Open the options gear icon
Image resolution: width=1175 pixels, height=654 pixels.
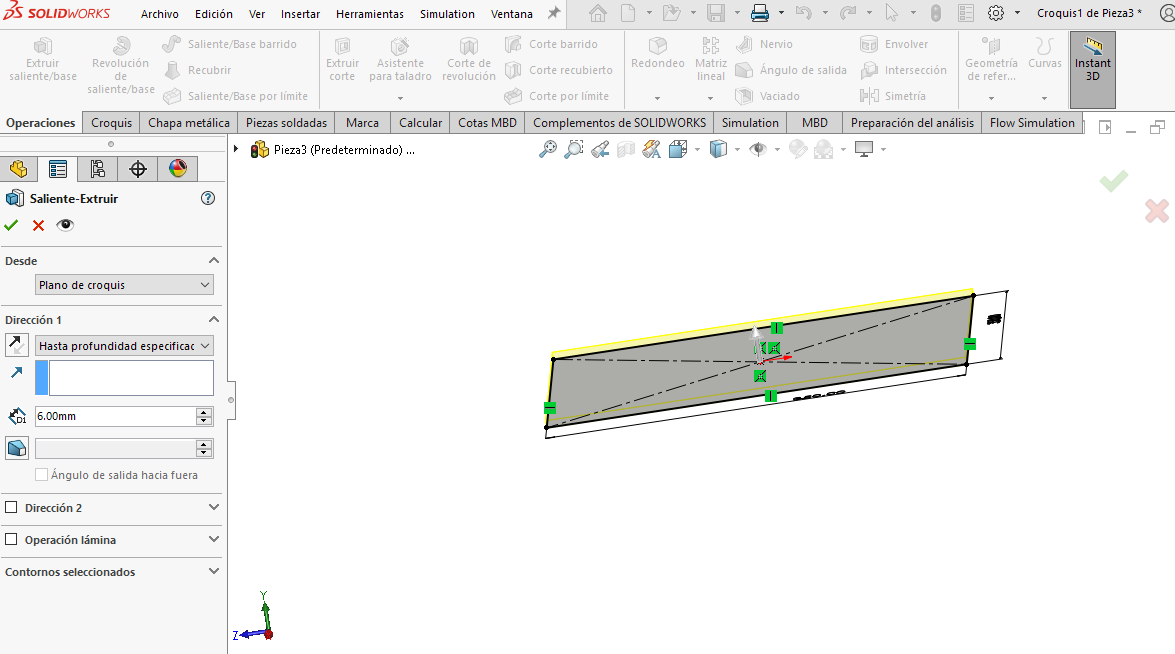coord(996,13)
